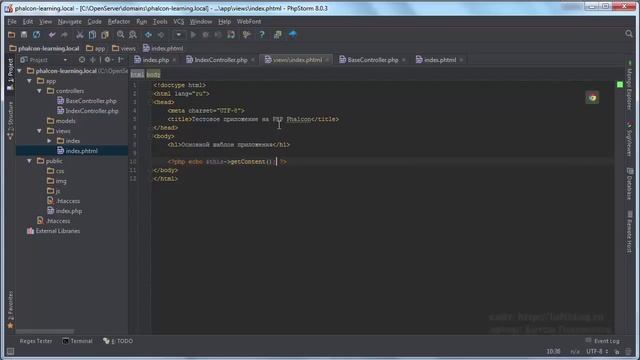
Task: Click Collapse All icon in Project panel
Action: (93, 60)
